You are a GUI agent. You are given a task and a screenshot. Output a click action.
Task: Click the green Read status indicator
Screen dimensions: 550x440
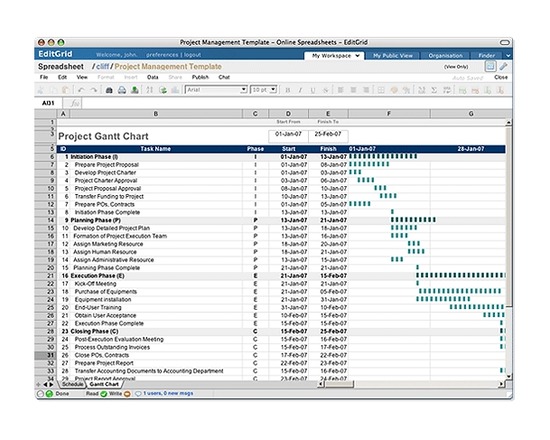tap(103, 394)
